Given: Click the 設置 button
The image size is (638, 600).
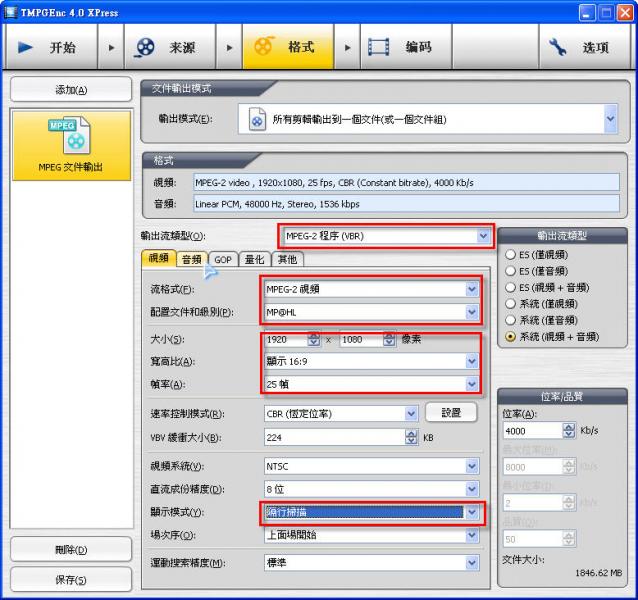Looking at the screenshot, I should 451,412.
